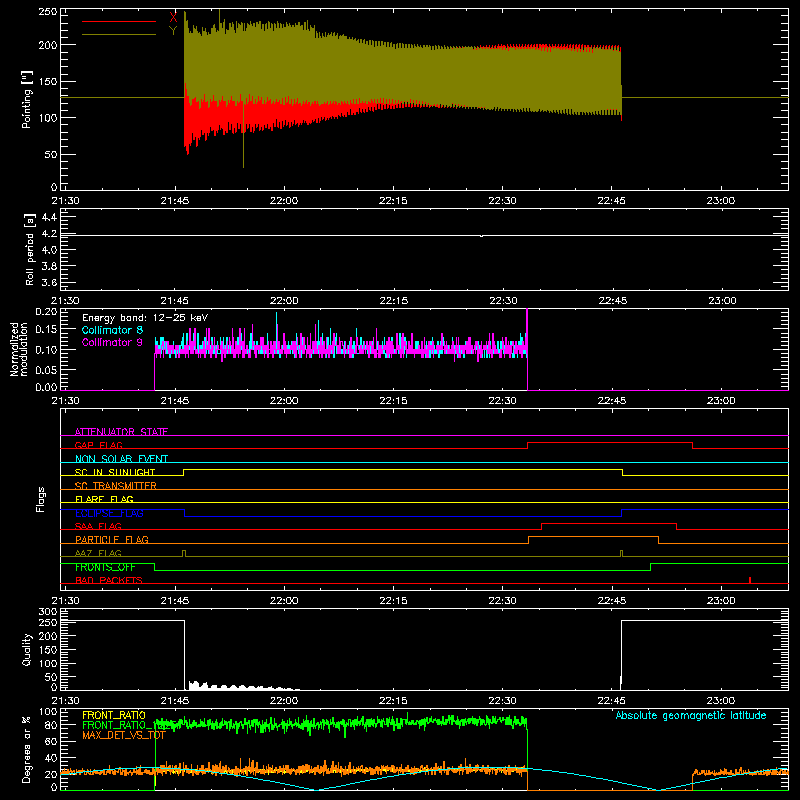
Task: Click the 22:45 tick label under Quality plot
Action: (611, 701)
